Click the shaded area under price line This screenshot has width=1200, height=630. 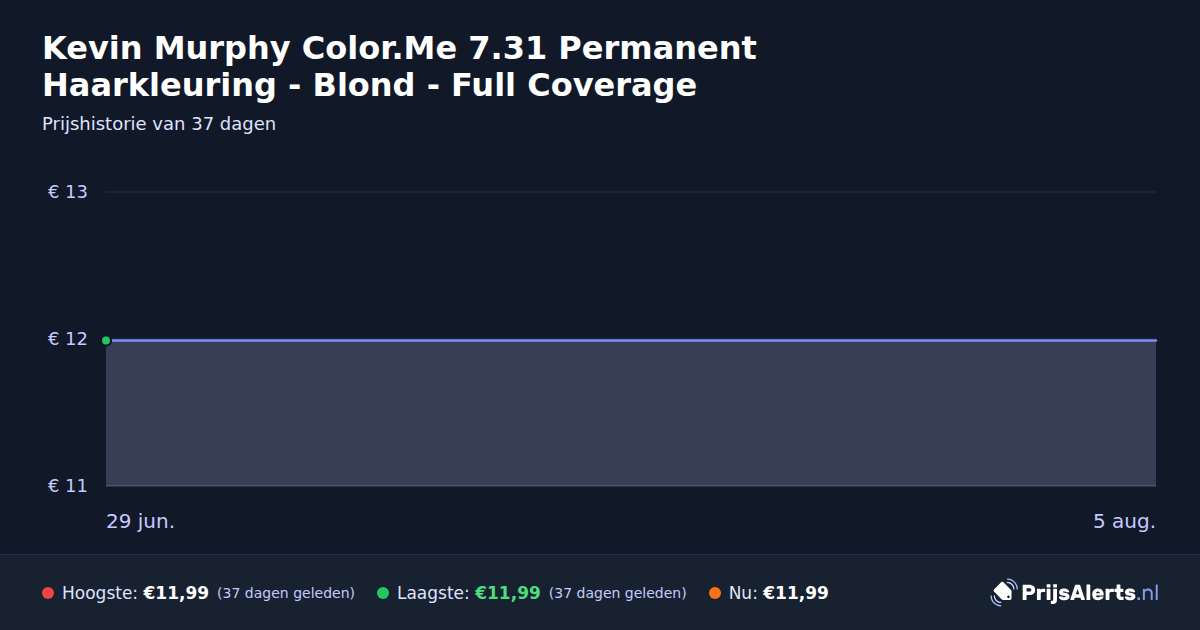pyautogui.click(x=631, y=414)
